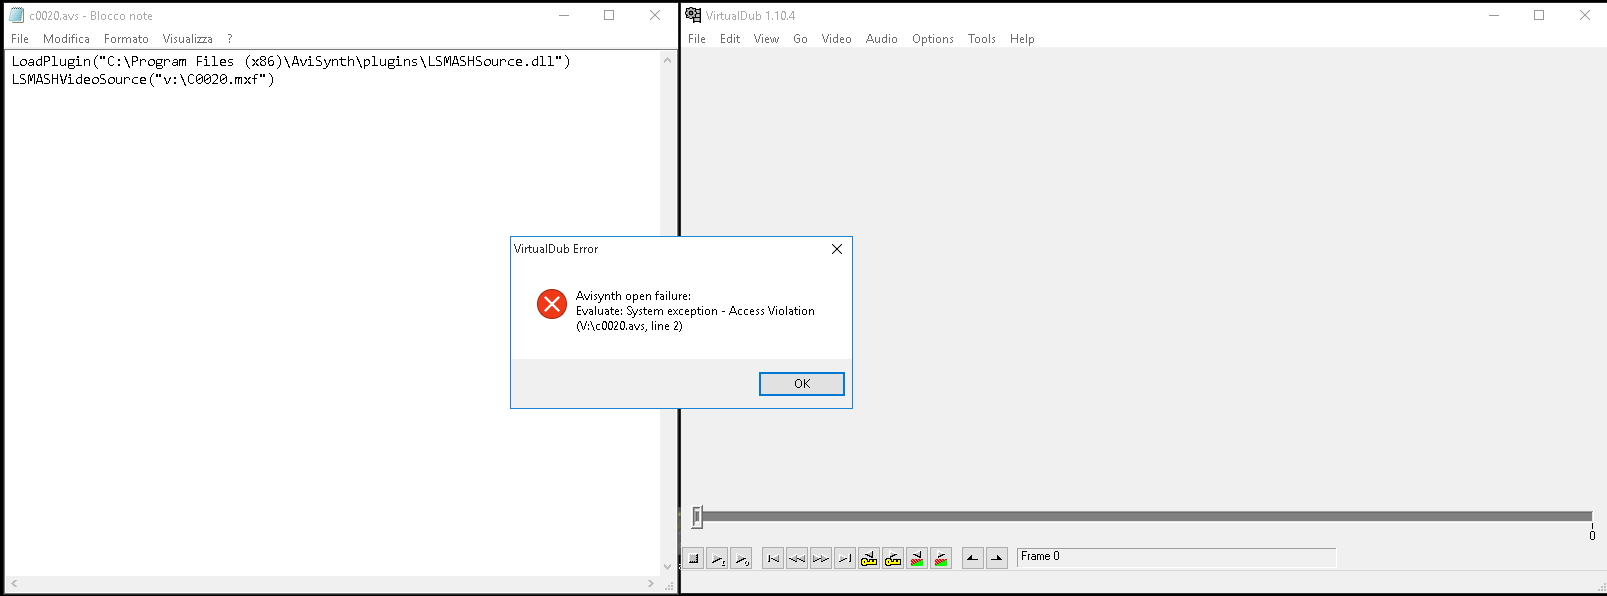Open the Notepad File menu
This screenshot has height=596, width=1607.
[x=20, y=39]
